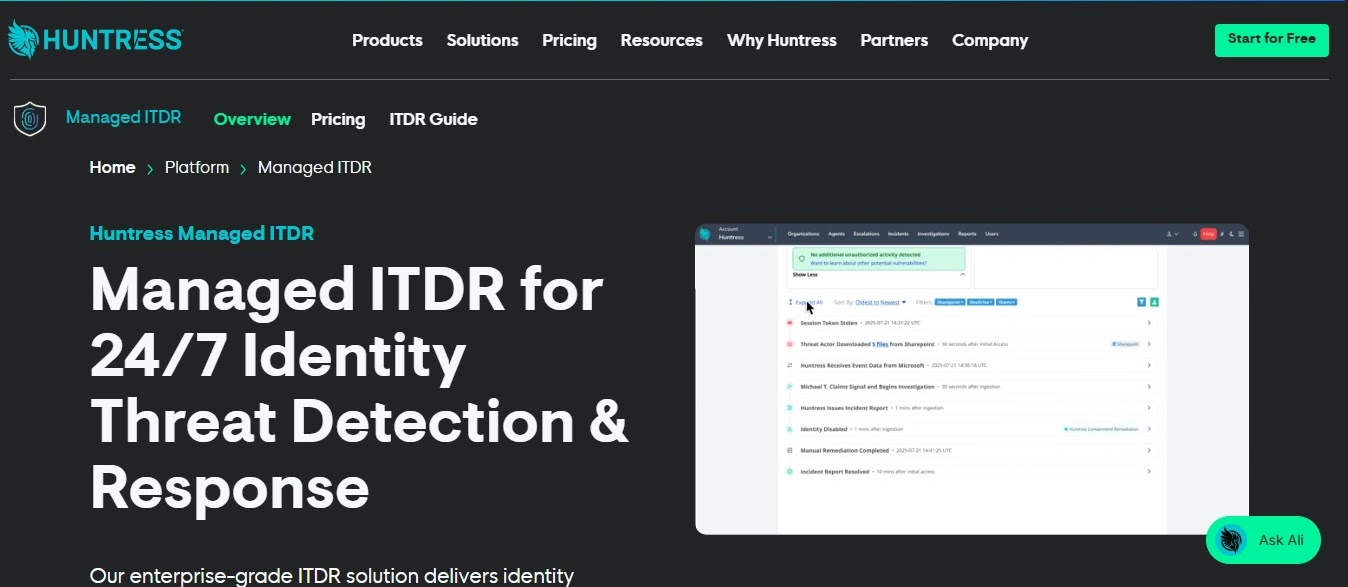Go to Platform via the breadcrumb

[197, 167]
